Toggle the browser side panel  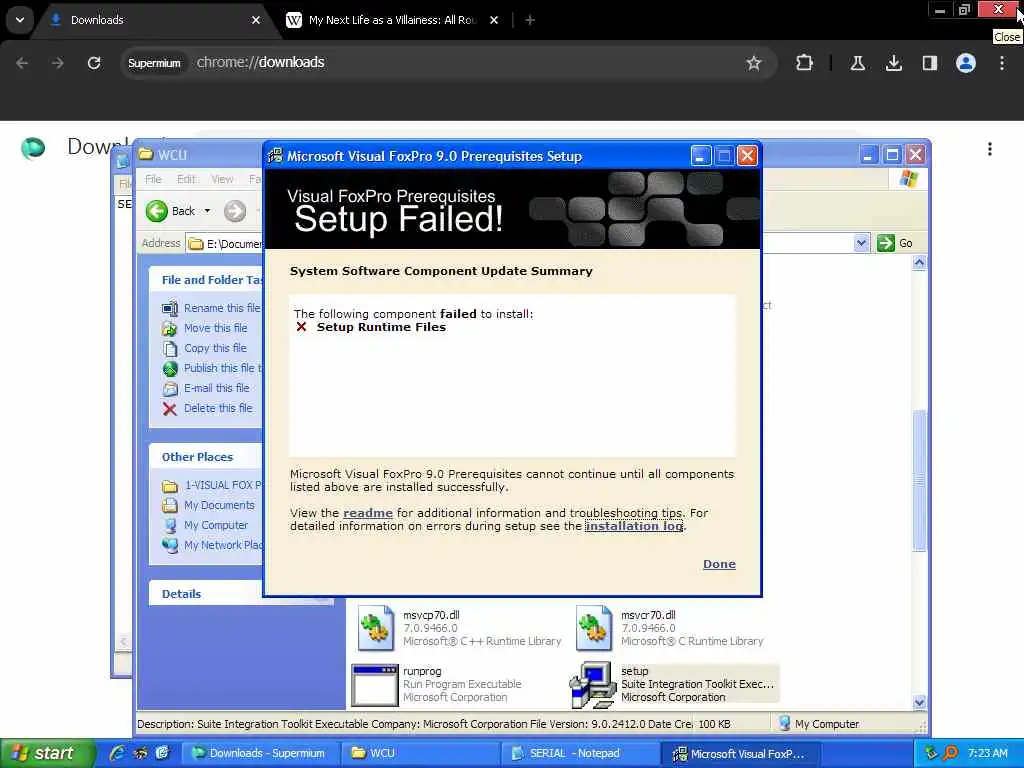tap(929, 63)
